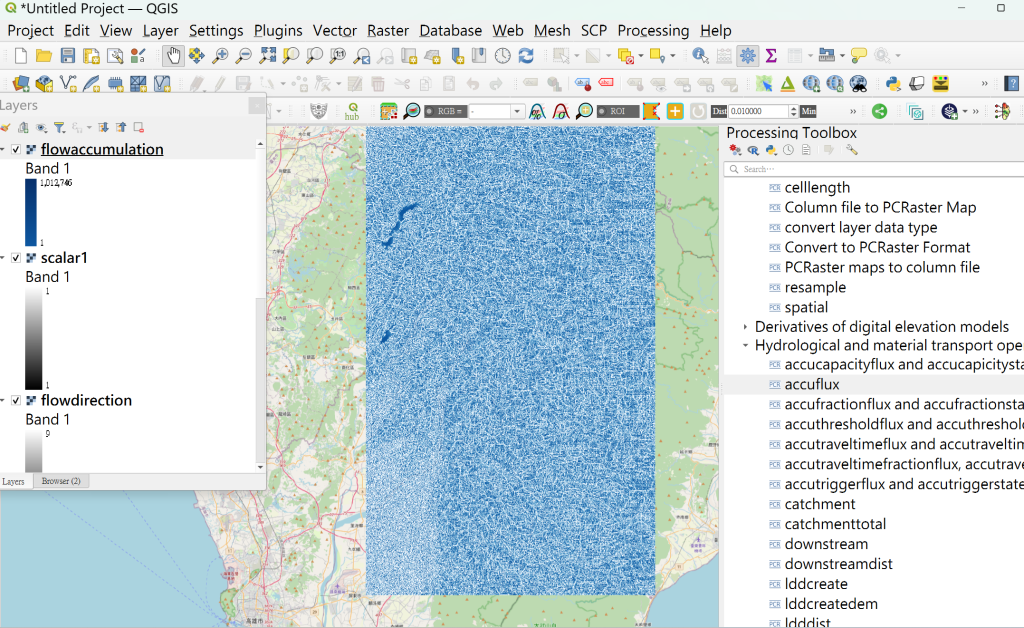Open the SCP RGB band combo box
Image resolution: width=1024 pixels, height=628 pixels.
[x=496, y=111]
